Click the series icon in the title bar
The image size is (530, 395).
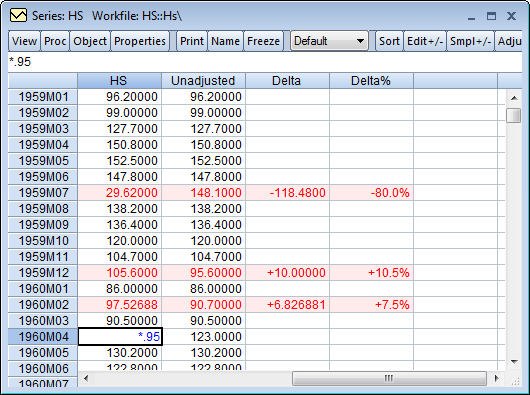click(18, 16)
